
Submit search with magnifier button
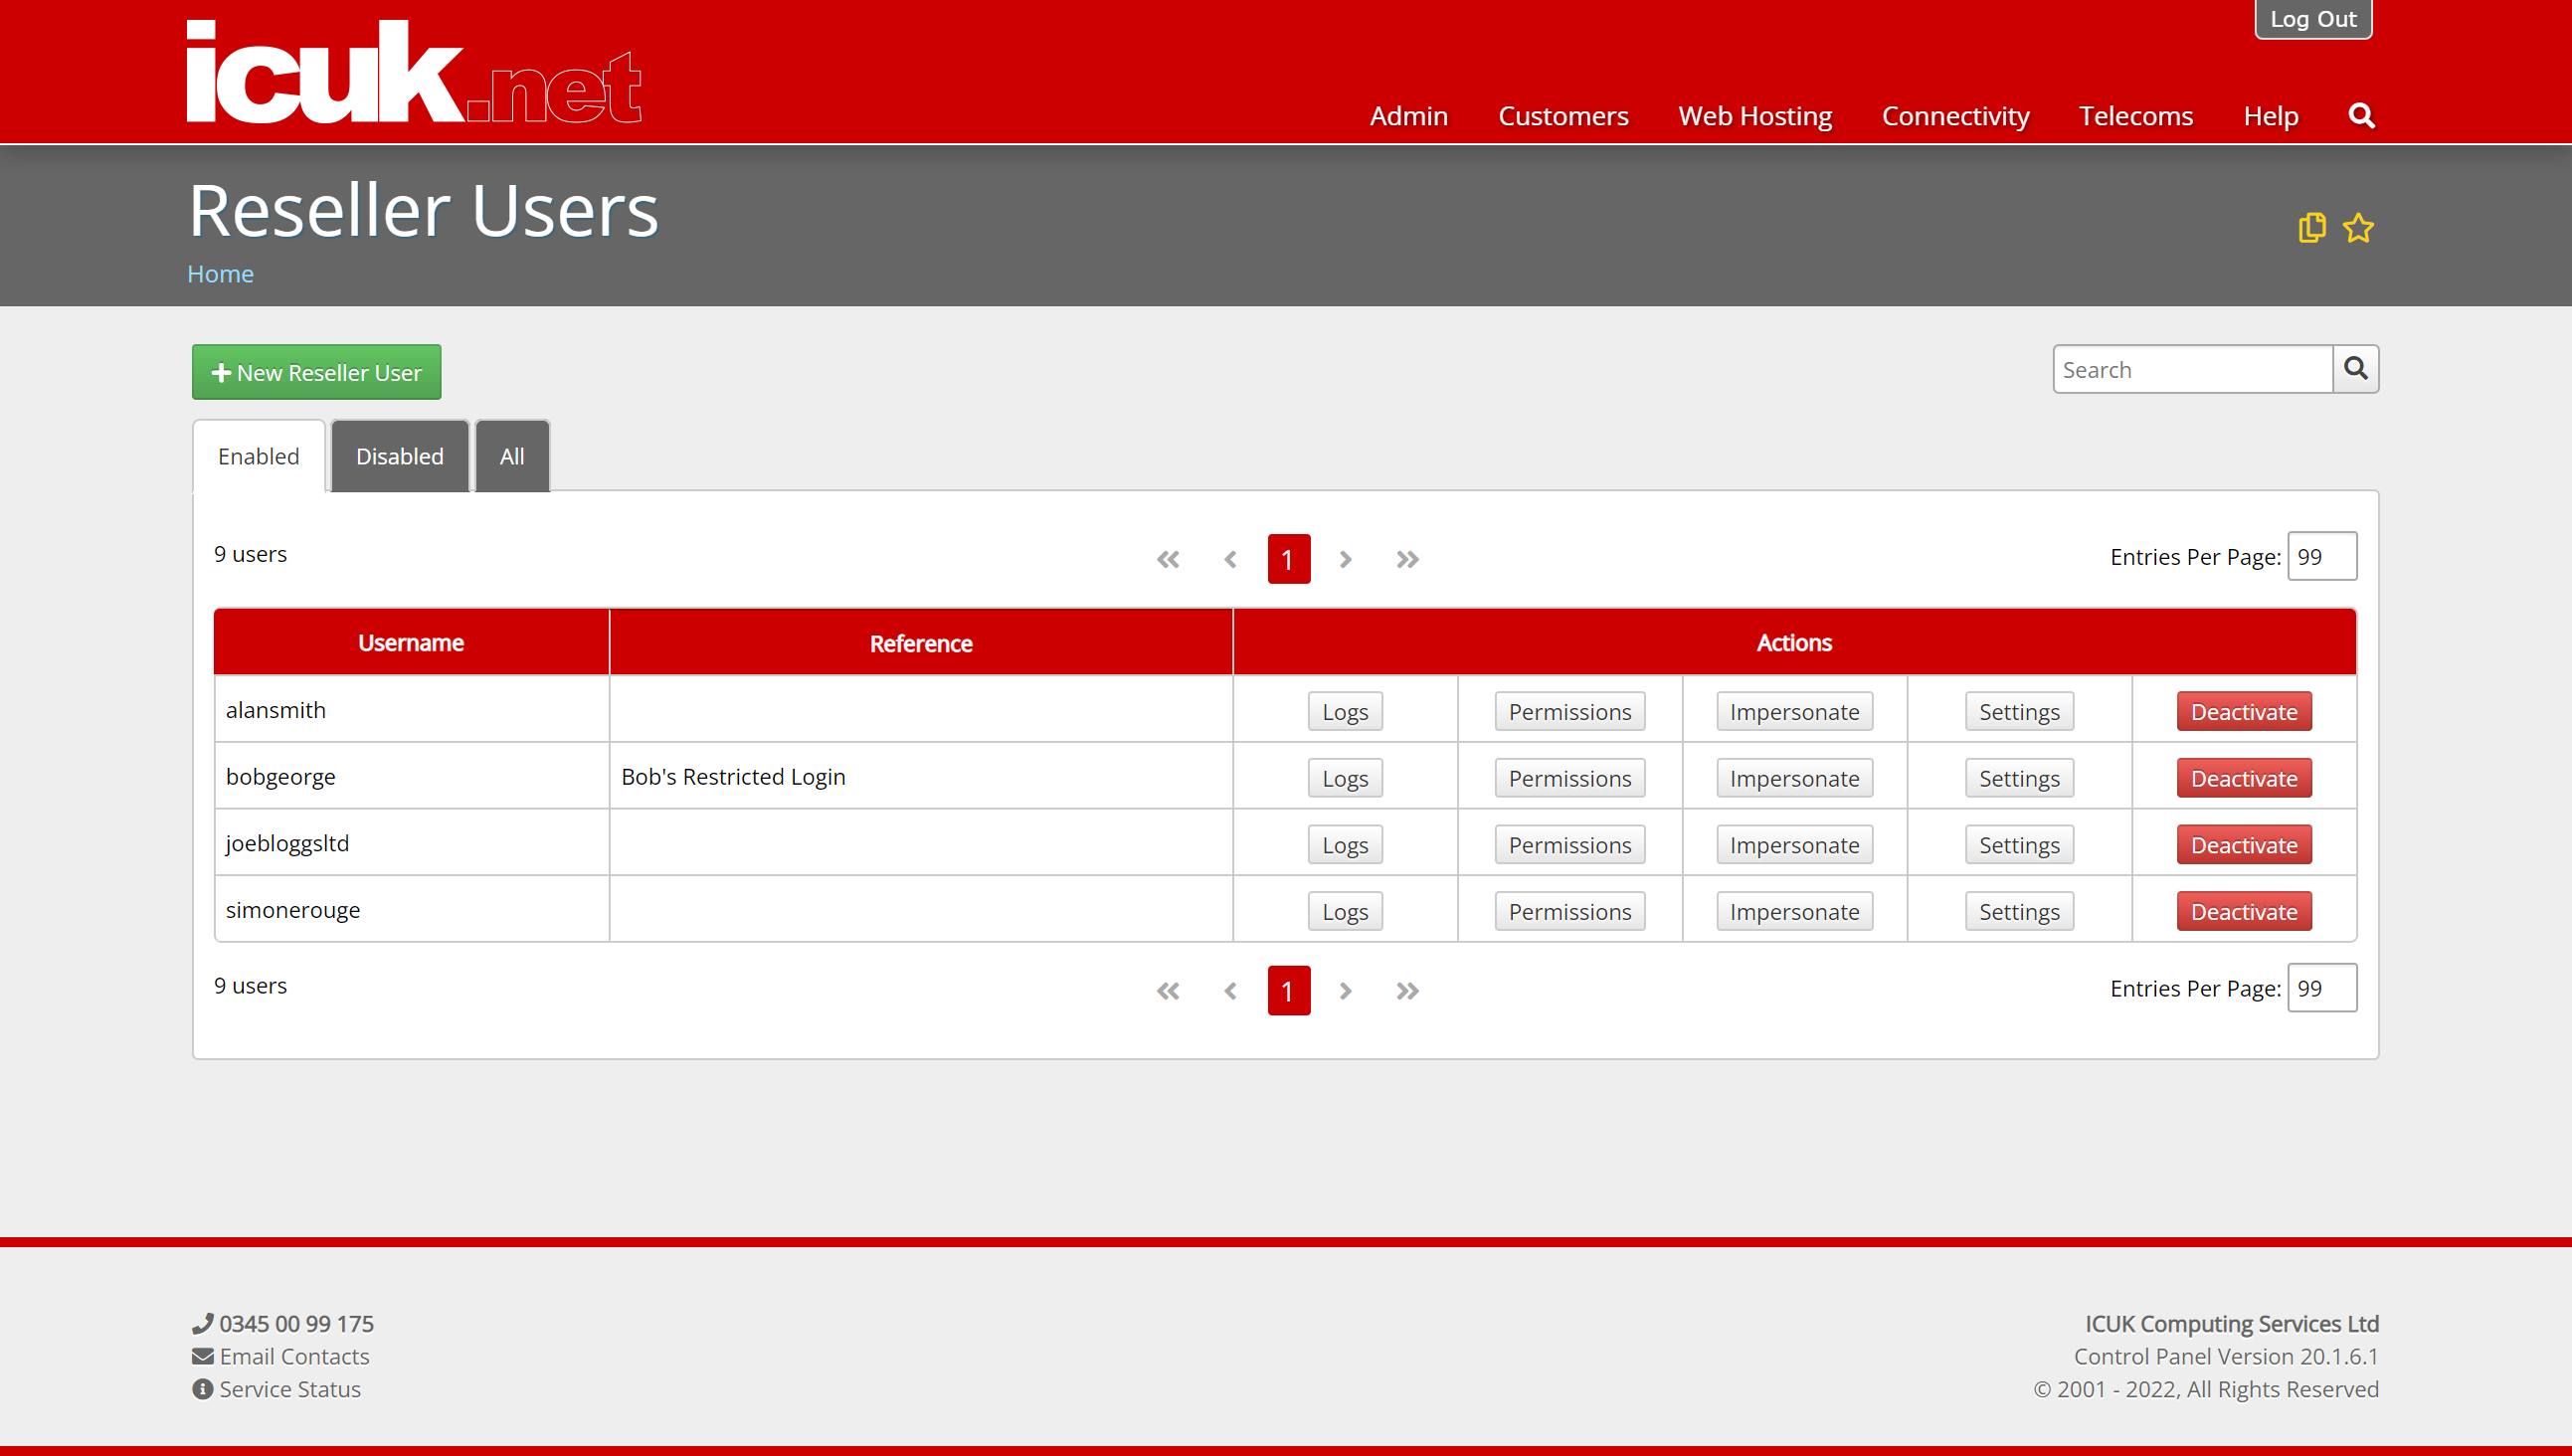(2356, 369)
